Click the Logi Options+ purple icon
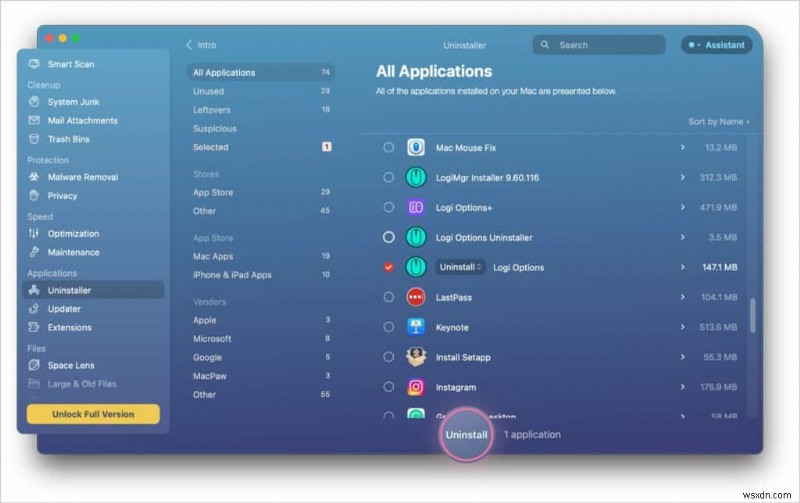The width and height of the screenshot is (800, 503). click(x=416, y=208)
